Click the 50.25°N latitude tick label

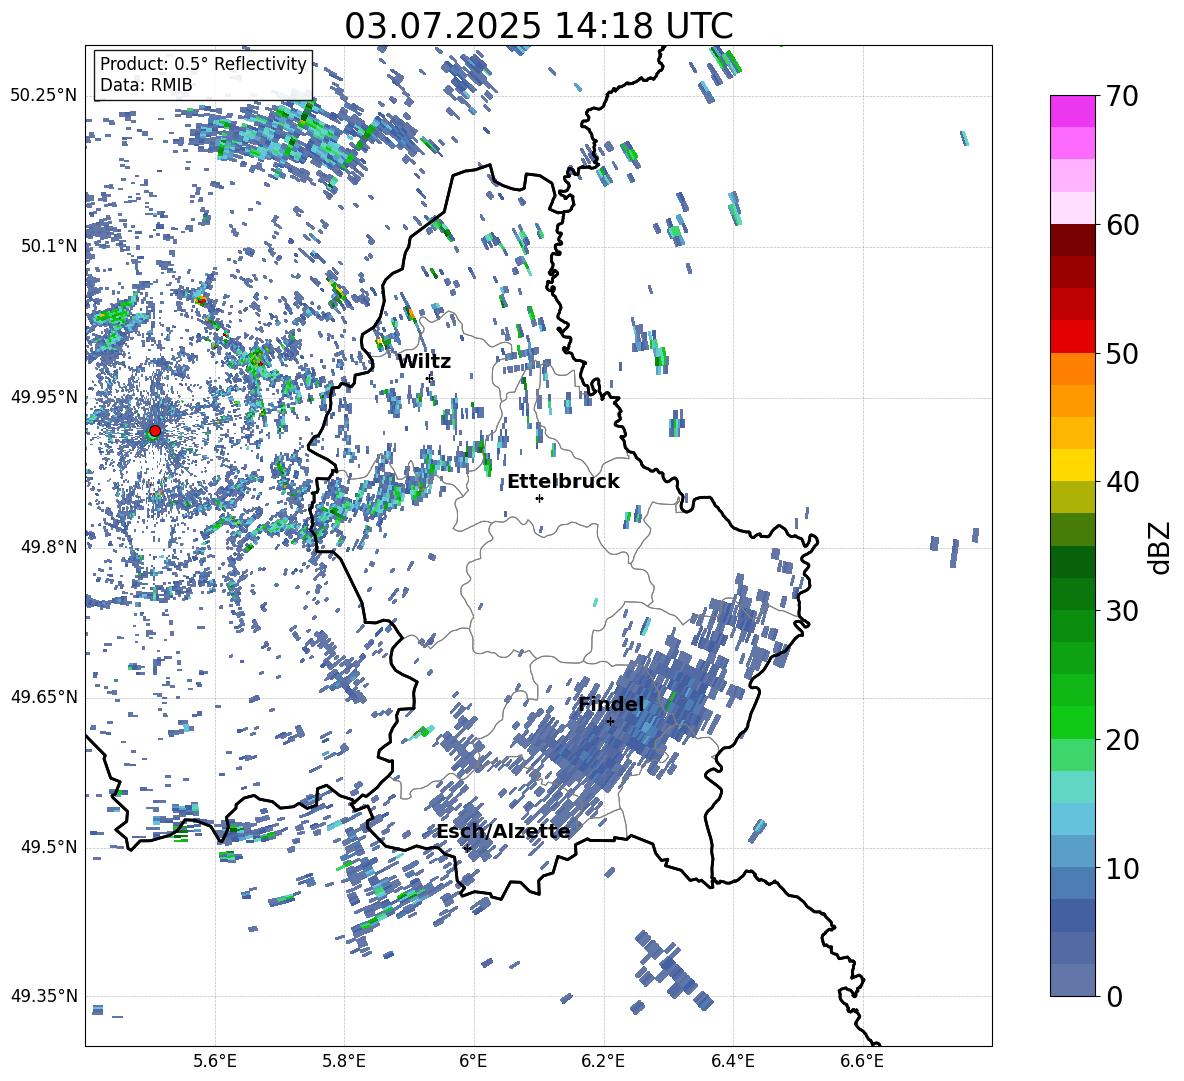tap(44, 96)
